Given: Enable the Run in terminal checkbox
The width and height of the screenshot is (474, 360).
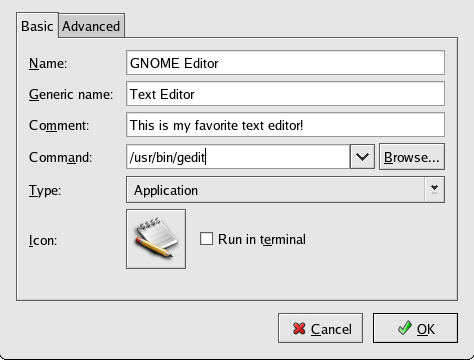Looking at the screenshot, I should tap(206, 239).
